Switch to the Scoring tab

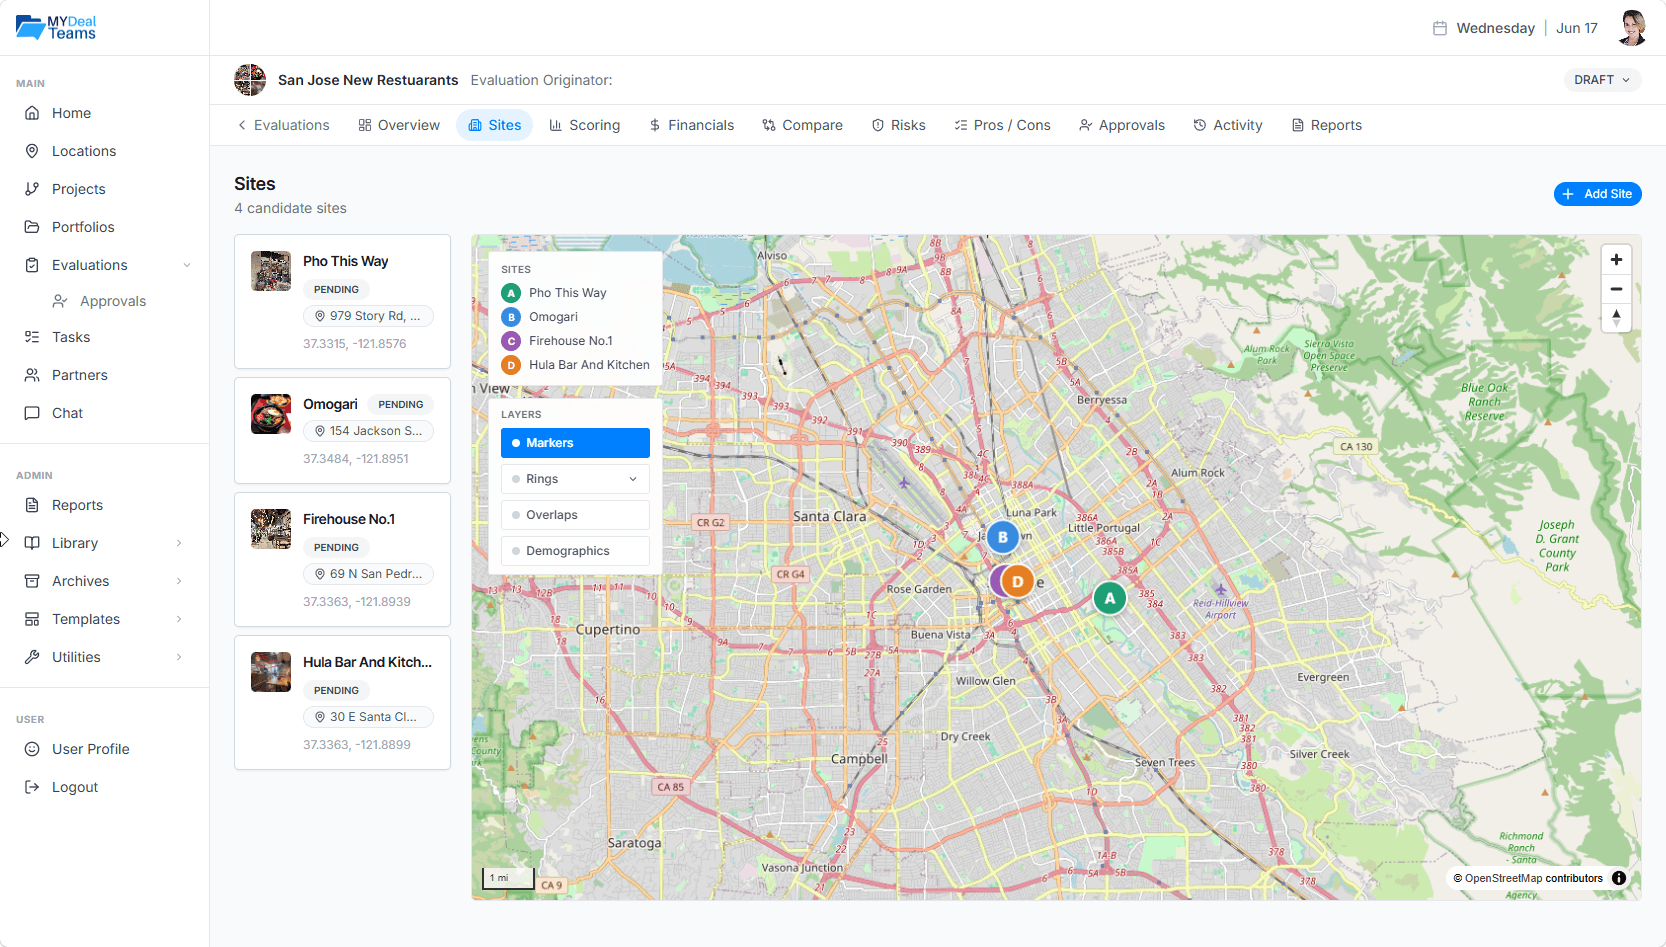(585, 125)
